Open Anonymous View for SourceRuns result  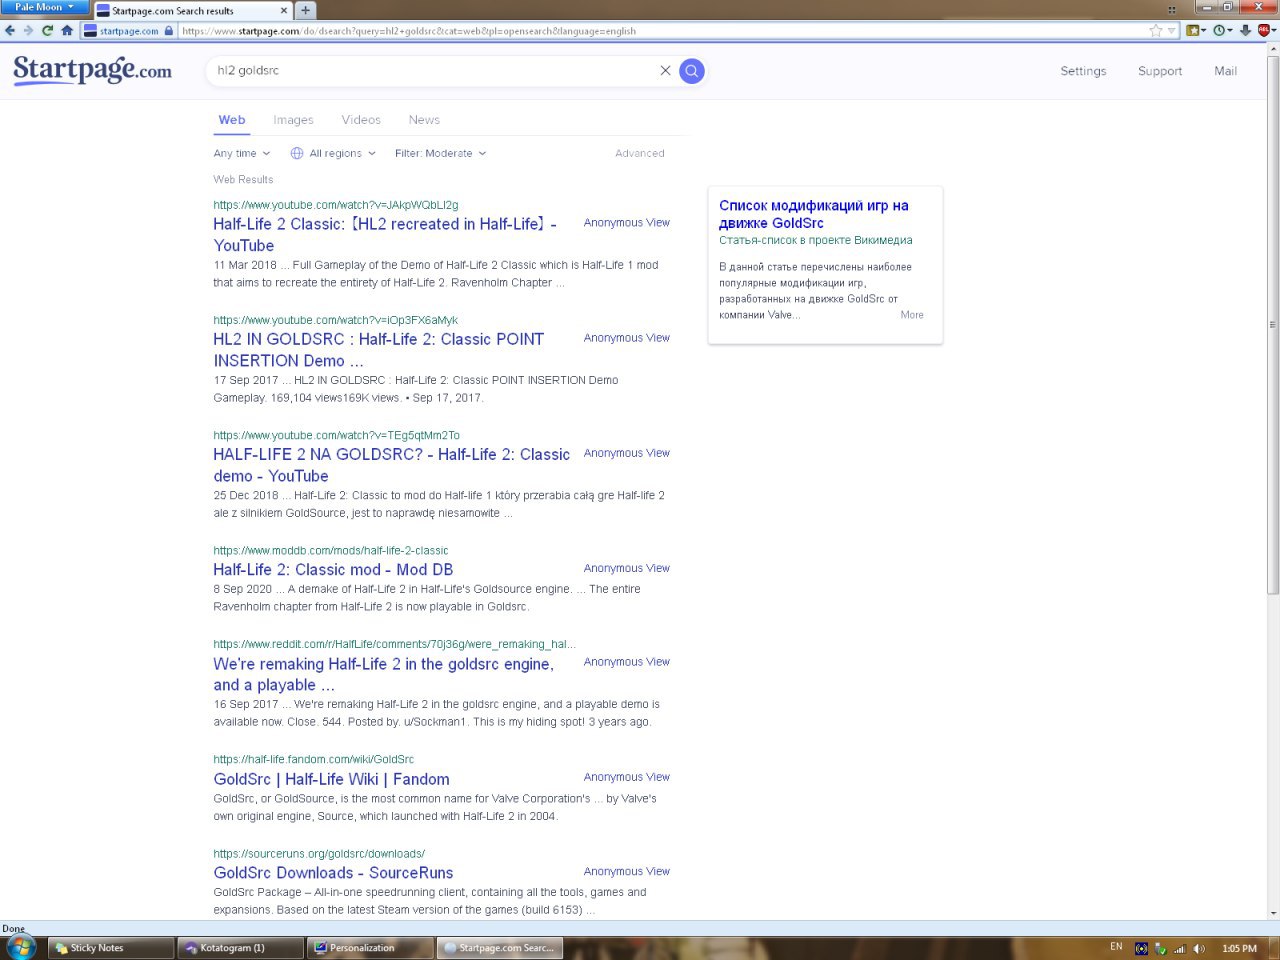(x=627, y=872)
